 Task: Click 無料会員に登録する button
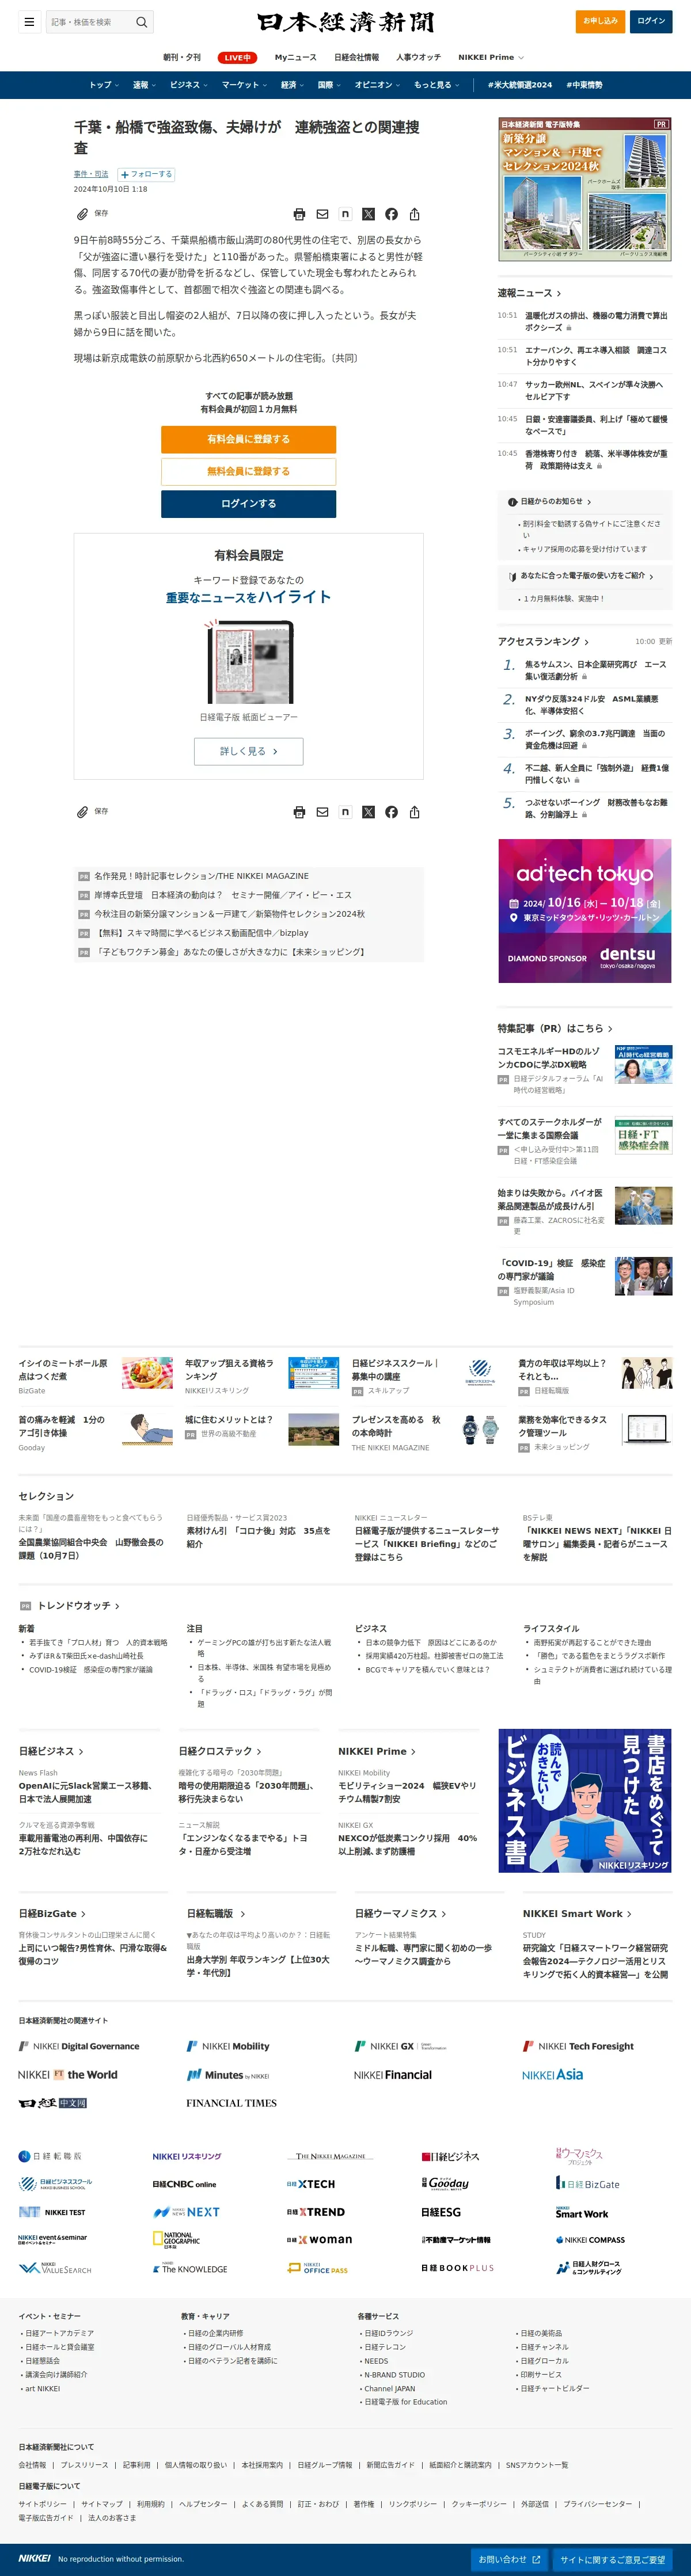[x=248, y=471]
